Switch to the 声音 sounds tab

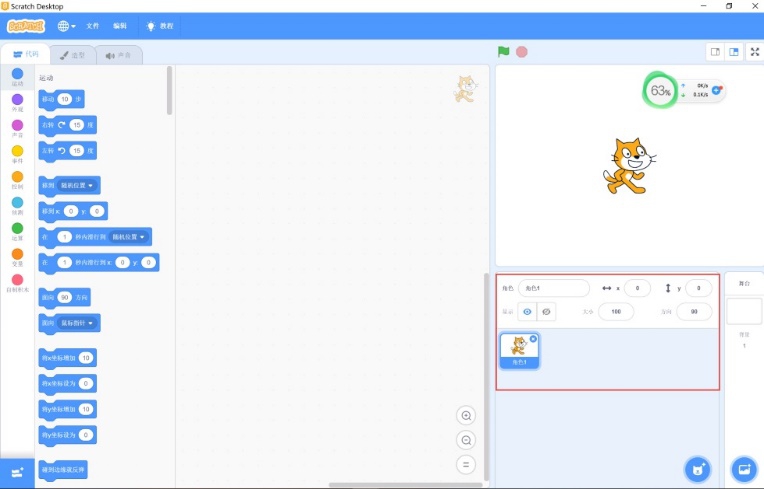pos(118,55)
